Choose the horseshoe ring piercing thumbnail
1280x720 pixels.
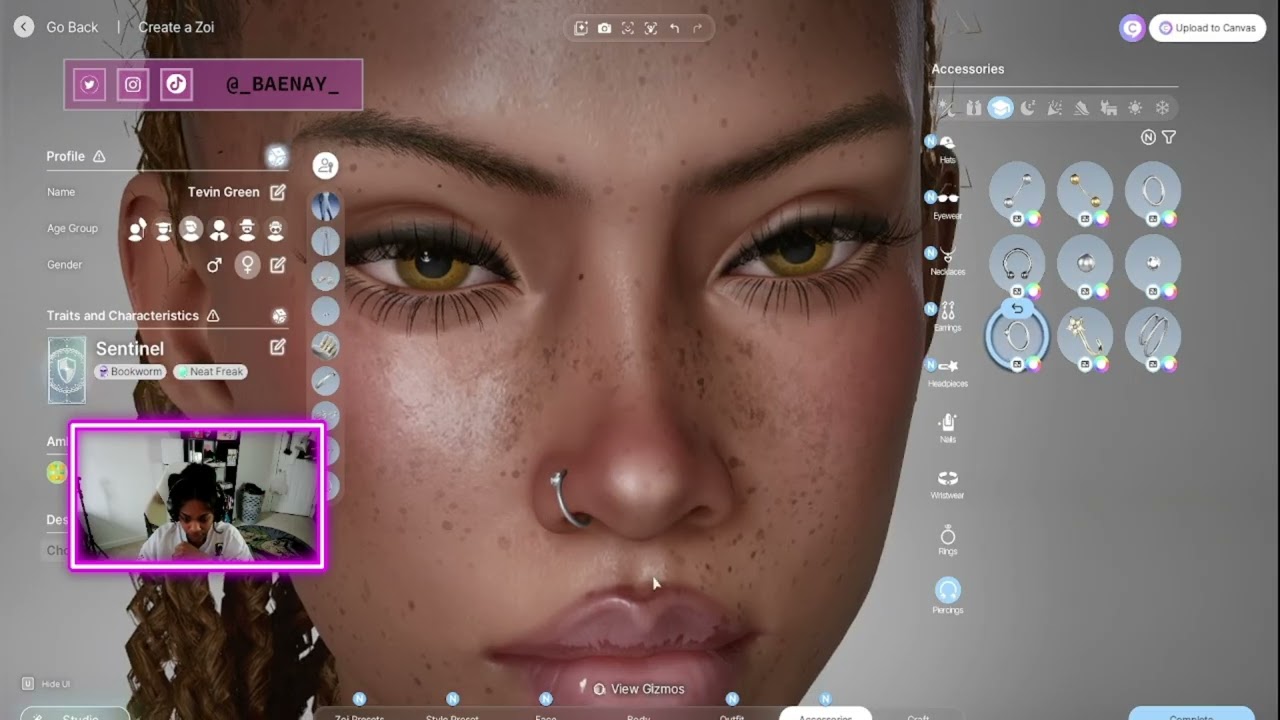point(1017,262)
